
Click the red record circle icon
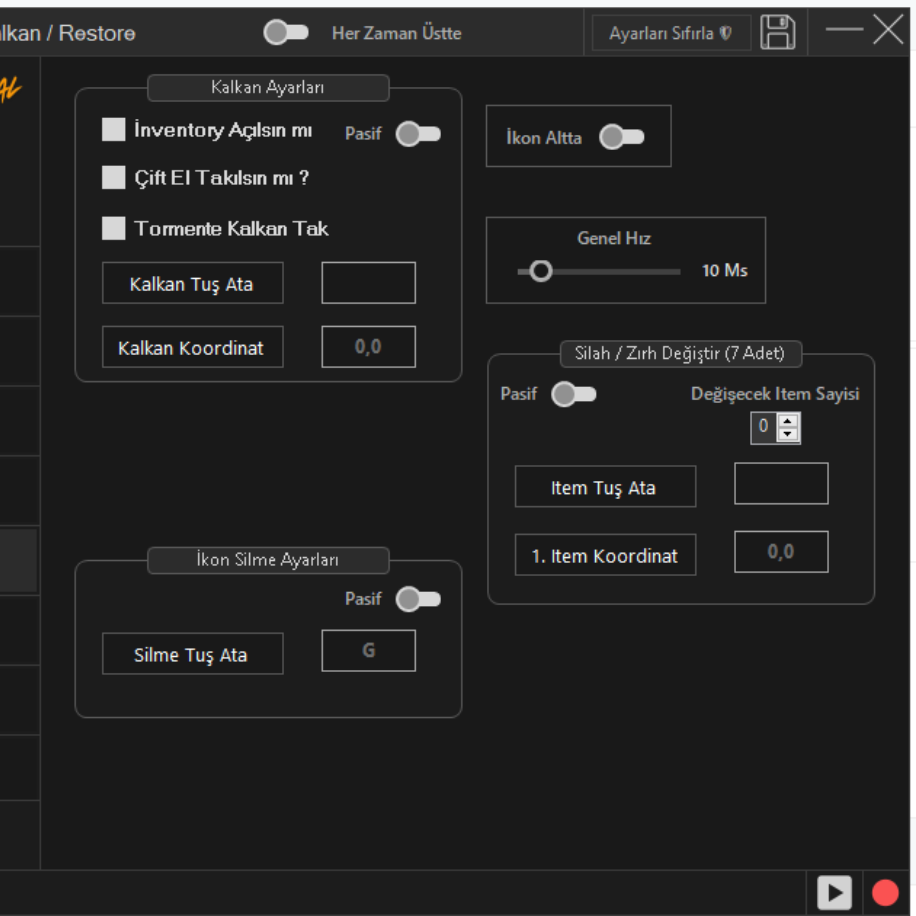885,892
